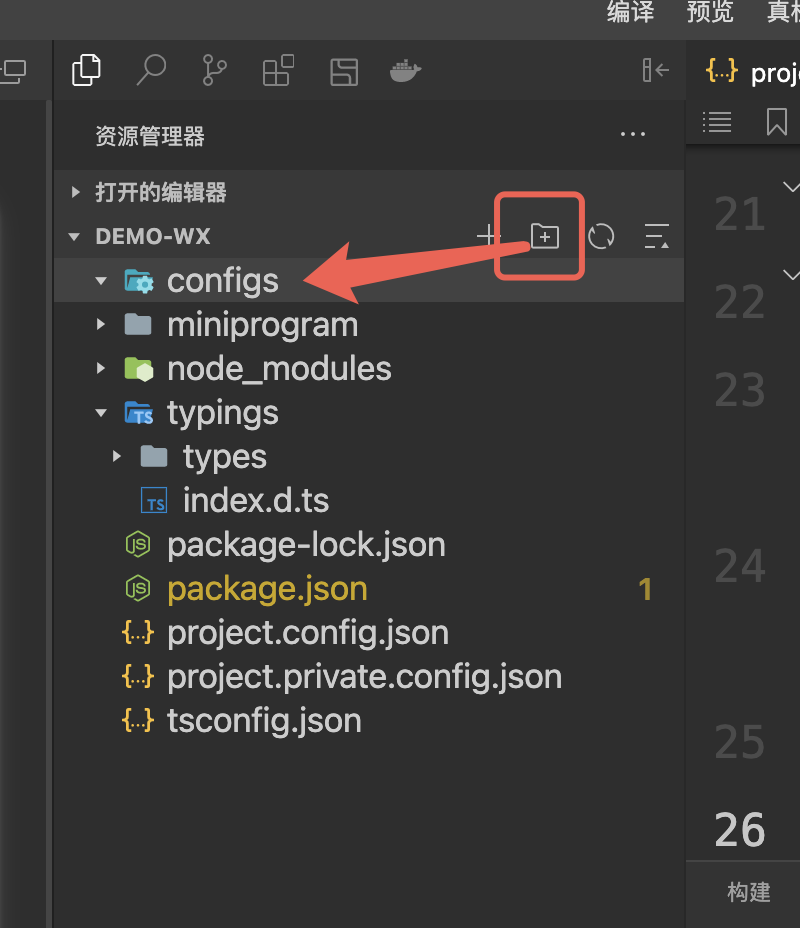800x928 pixels.
Task: Click the New File plus icon
Action: coord(488,236)
